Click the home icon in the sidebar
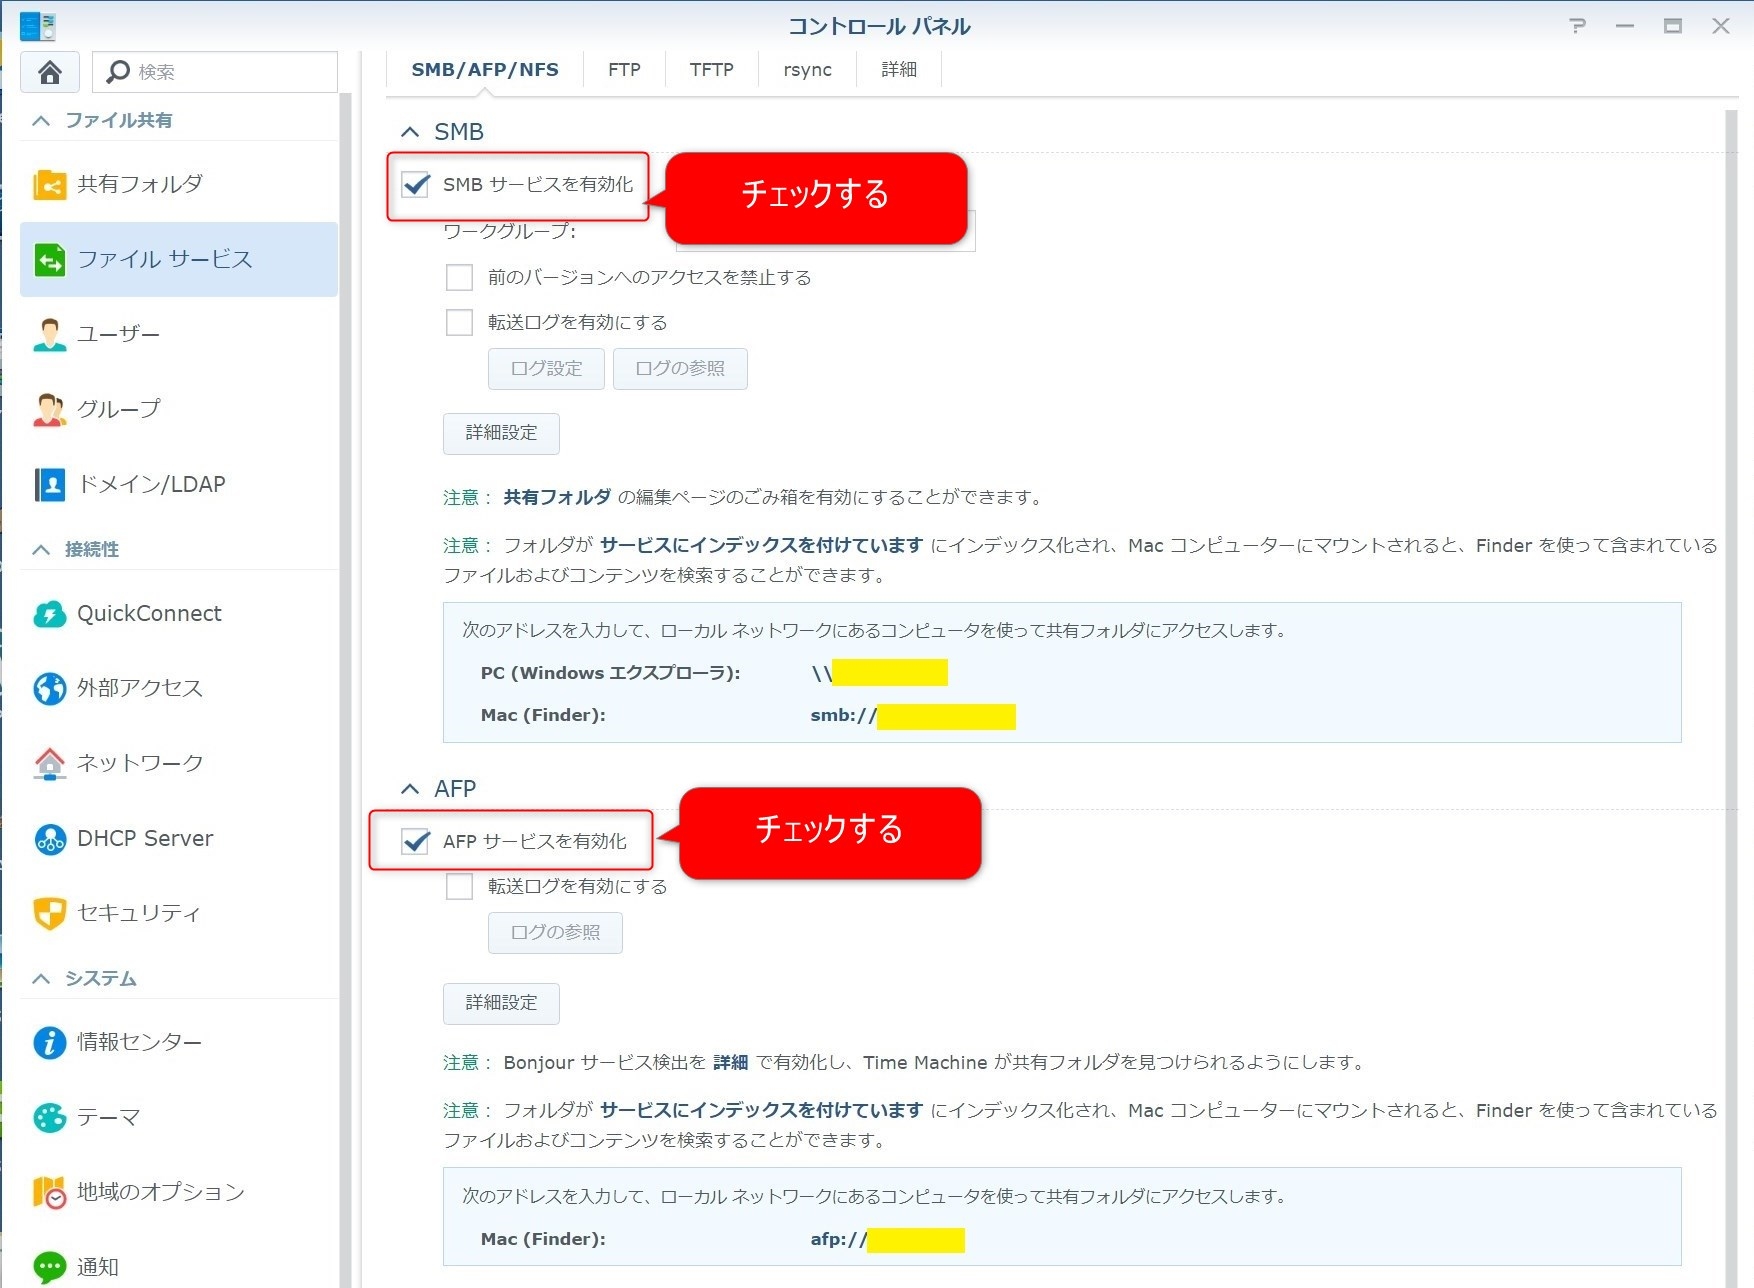Image resolution: width=1754 pixels, height=1288 pixels. (x=50, y=72)
